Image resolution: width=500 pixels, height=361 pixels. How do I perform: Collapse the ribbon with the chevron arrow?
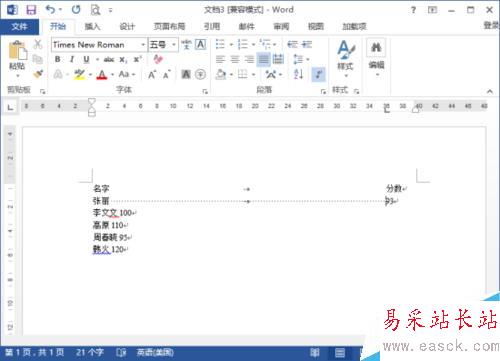[x=490, y=91]
